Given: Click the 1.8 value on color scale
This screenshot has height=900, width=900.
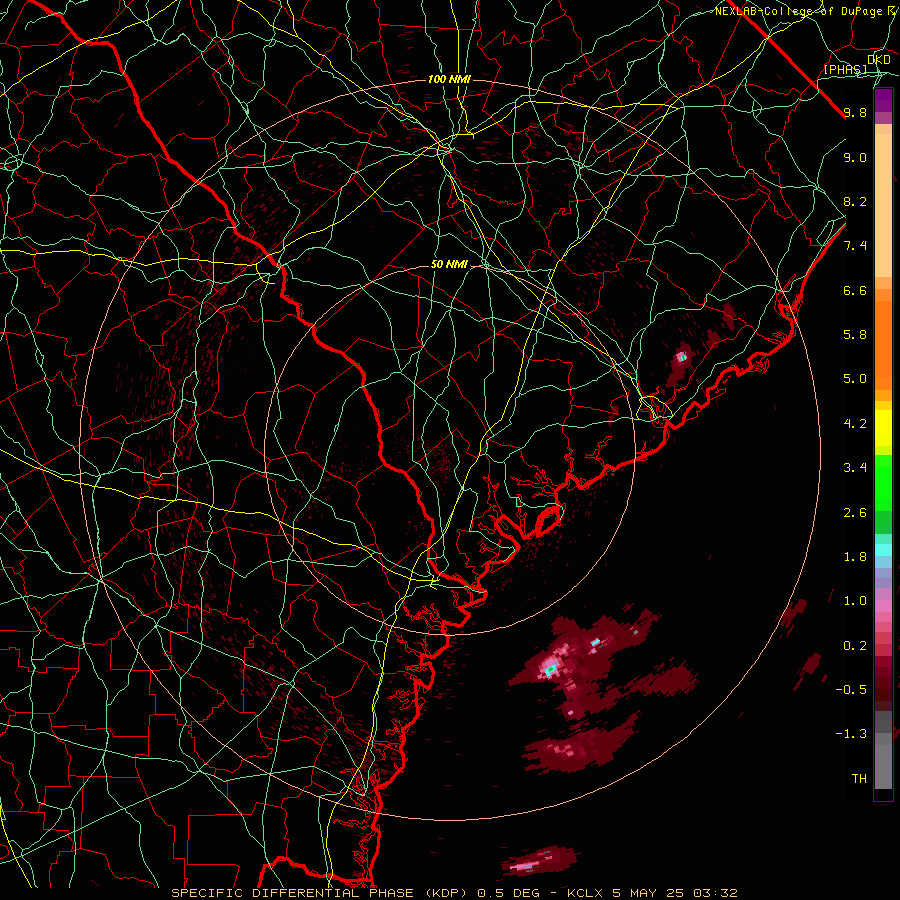Looking at the screenshot, I should coord(855,557).
